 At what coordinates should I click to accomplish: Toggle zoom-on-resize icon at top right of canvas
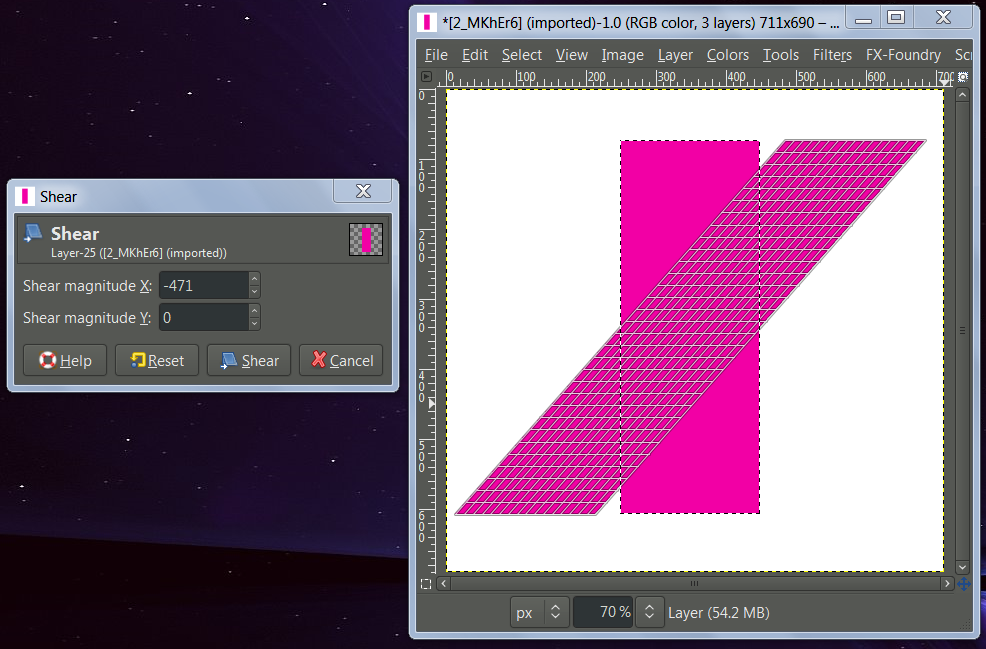[x=962, y=77]
